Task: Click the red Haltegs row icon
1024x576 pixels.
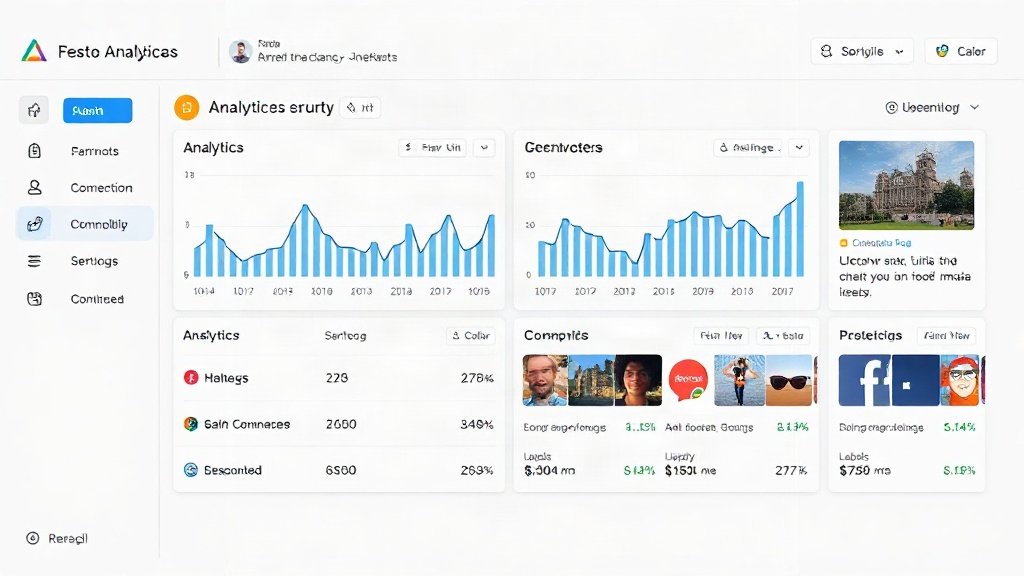Action: click(191, 377)
